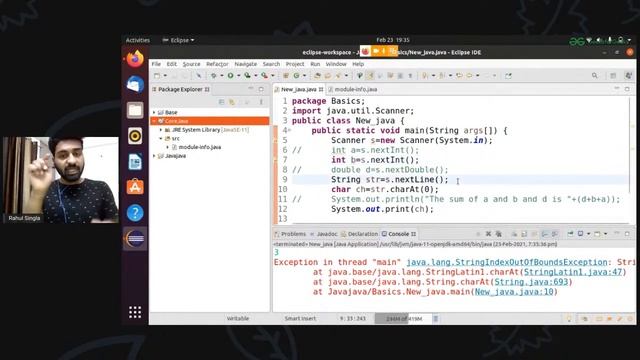Click Remove All Terminated Launches icon
The width and height of the screenshot is (640, 360).
[498, 234]
